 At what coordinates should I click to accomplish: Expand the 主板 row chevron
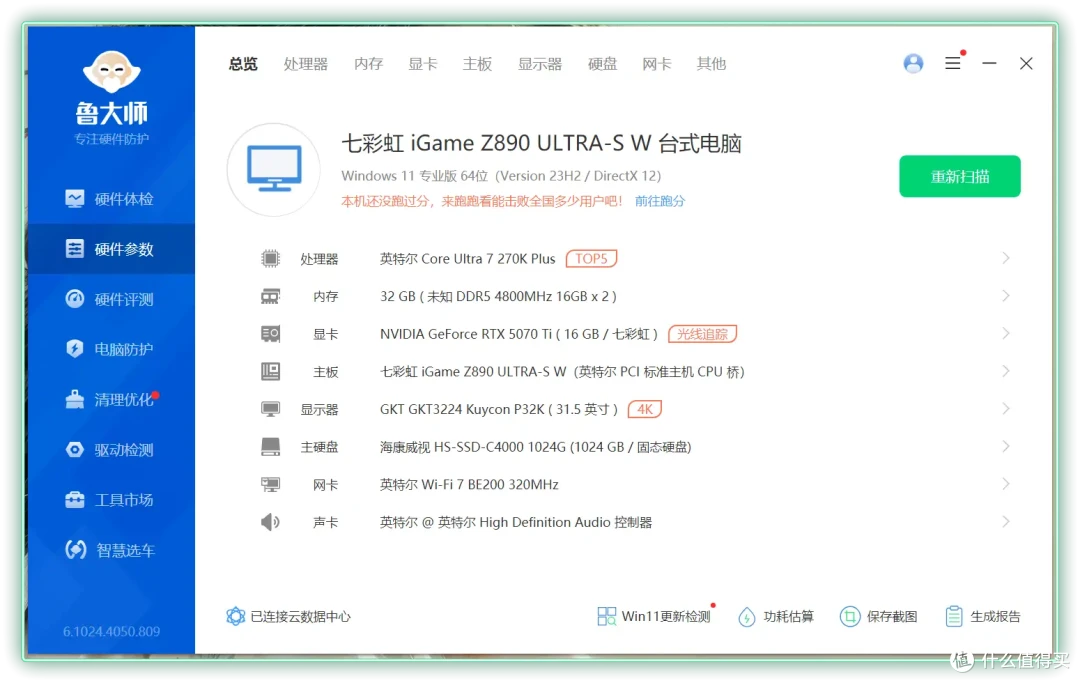tap(1006, 371)
